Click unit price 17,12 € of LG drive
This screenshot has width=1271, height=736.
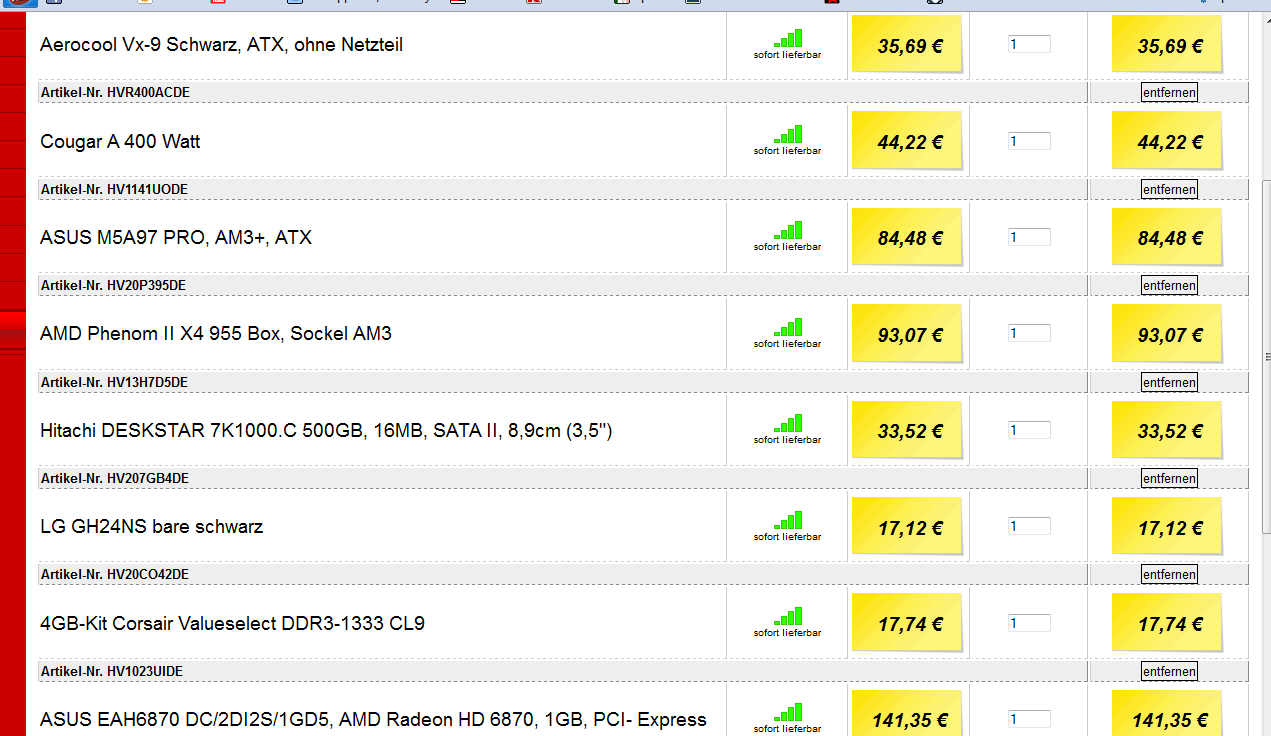point(906,527)
